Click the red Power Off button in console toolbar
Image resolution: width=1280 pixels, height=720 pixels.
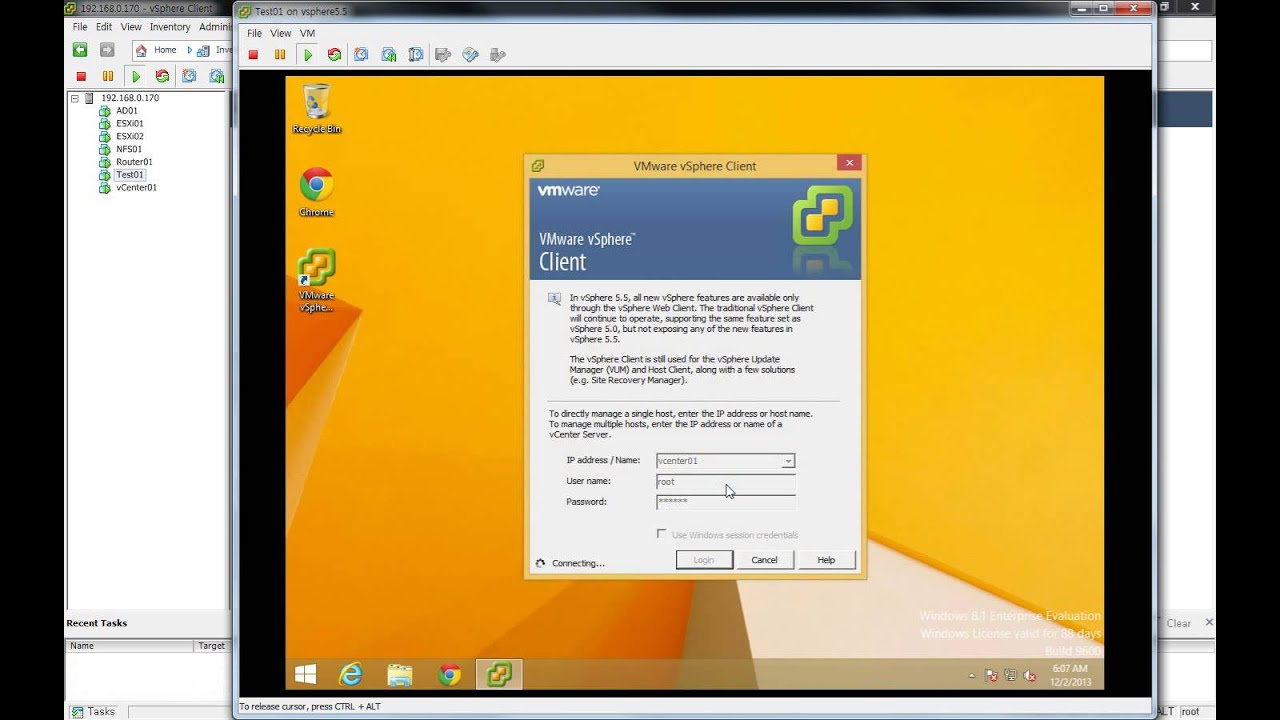click(x=253, y=55)
